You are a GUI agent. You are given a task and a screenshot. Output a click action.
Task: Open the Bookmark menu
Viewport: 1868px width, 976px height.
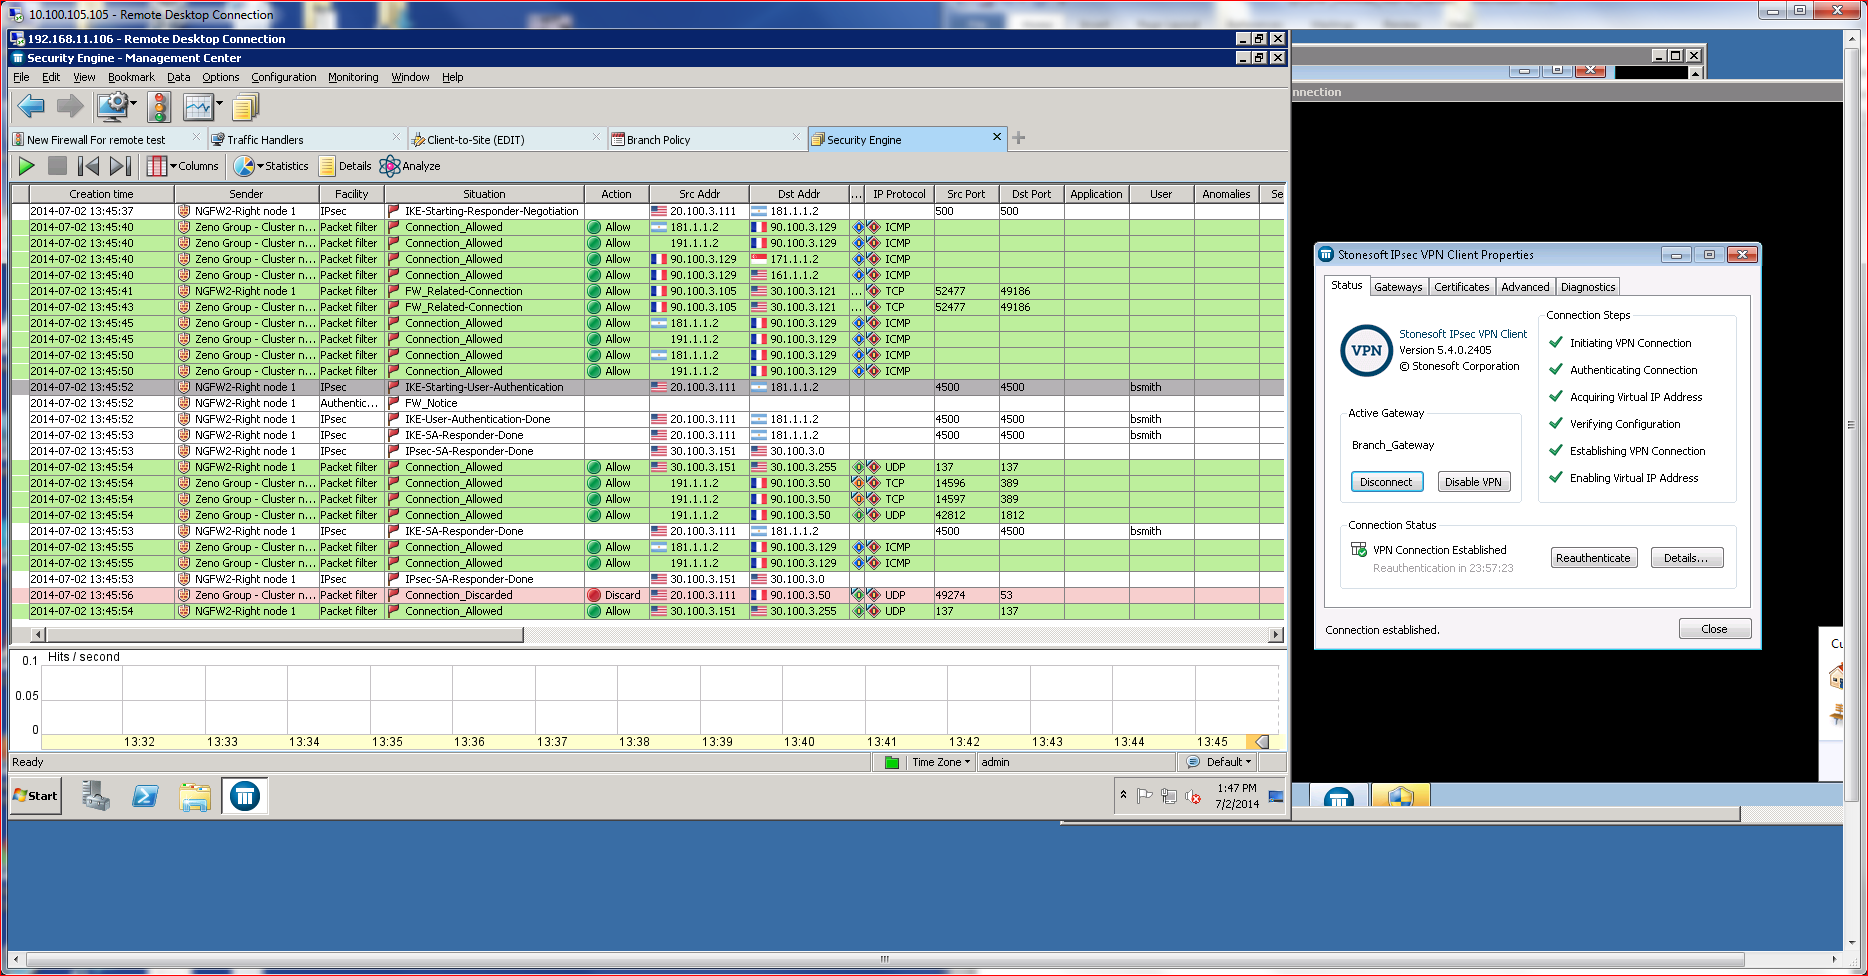click(131, 77)
